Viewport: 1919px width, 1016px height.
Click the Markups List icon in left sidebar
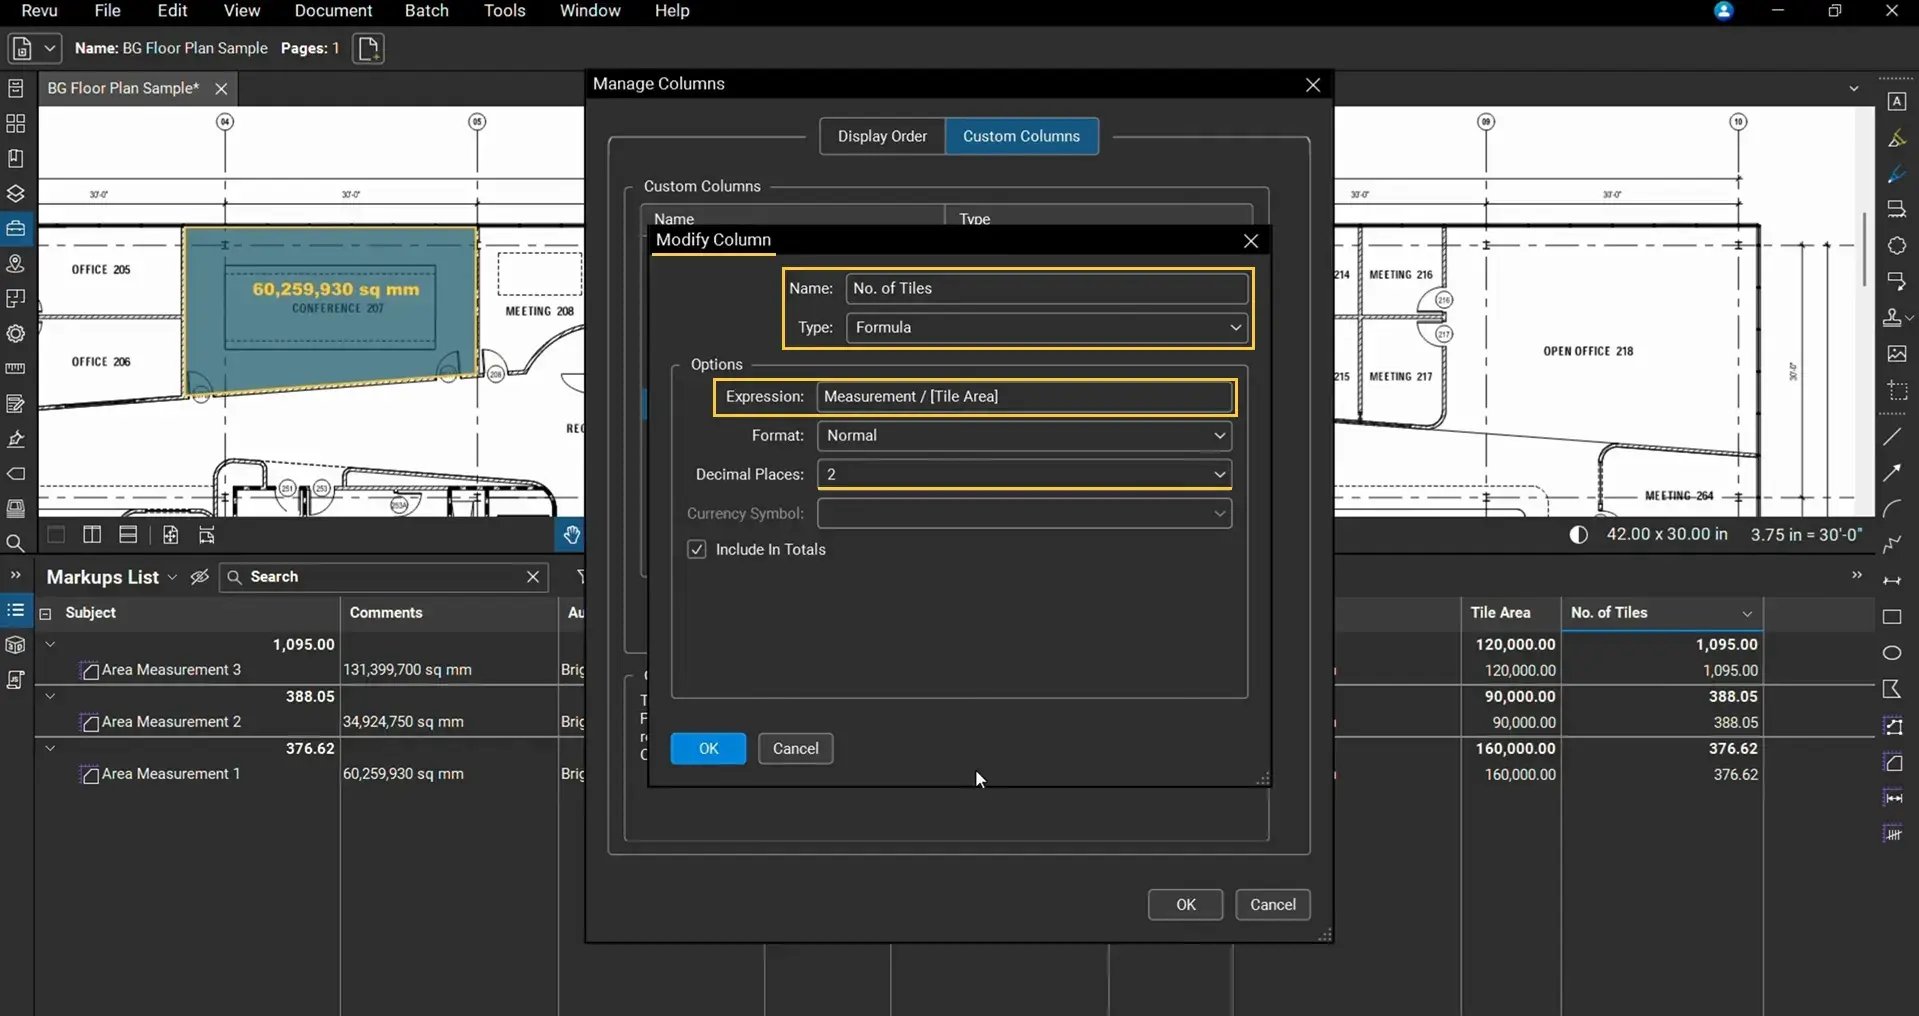pos(16,610)
